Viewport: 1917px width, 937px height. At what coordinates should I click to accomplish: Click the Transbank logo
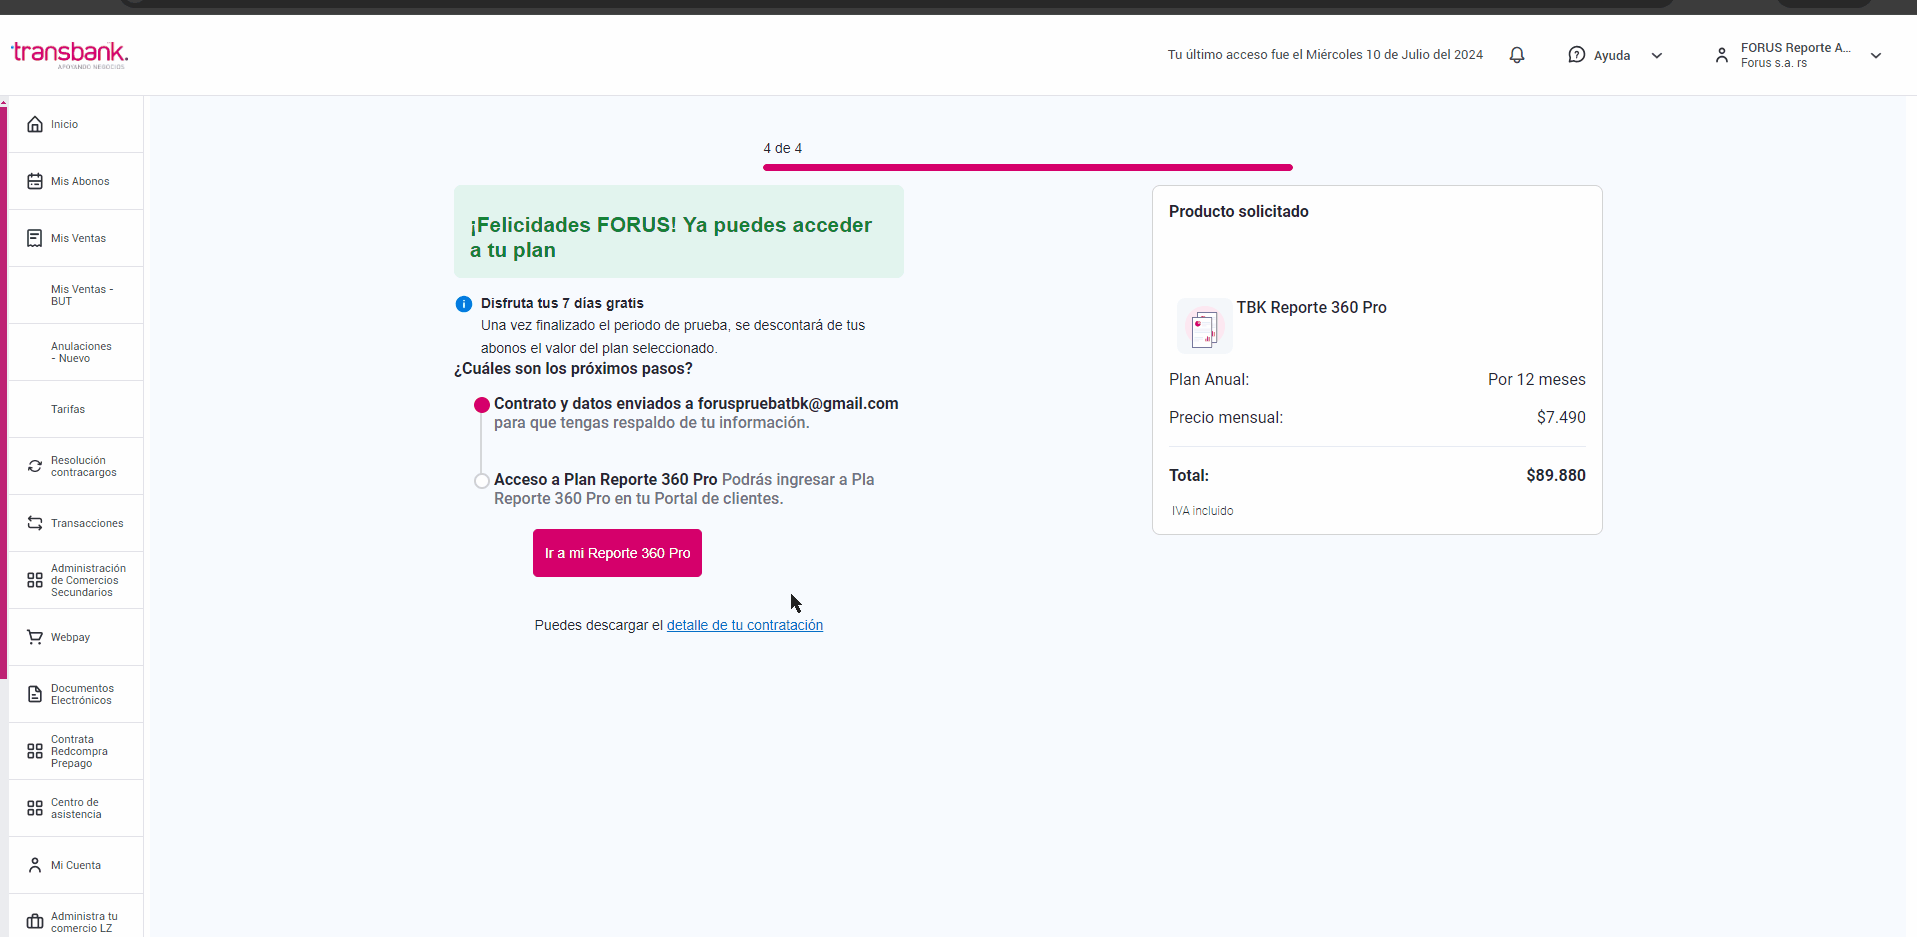[x=69, y=55]
